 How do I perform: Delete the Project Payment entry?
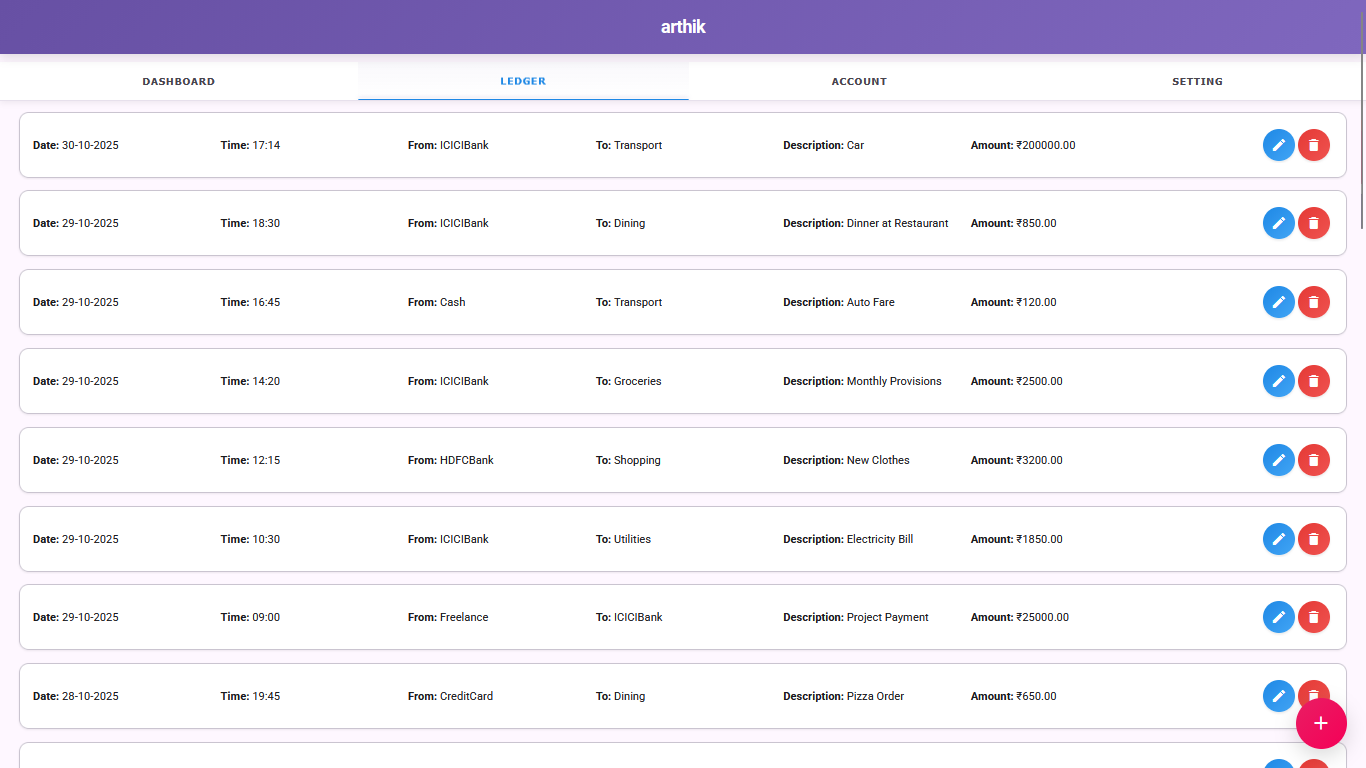click(x=1313, y=617)
